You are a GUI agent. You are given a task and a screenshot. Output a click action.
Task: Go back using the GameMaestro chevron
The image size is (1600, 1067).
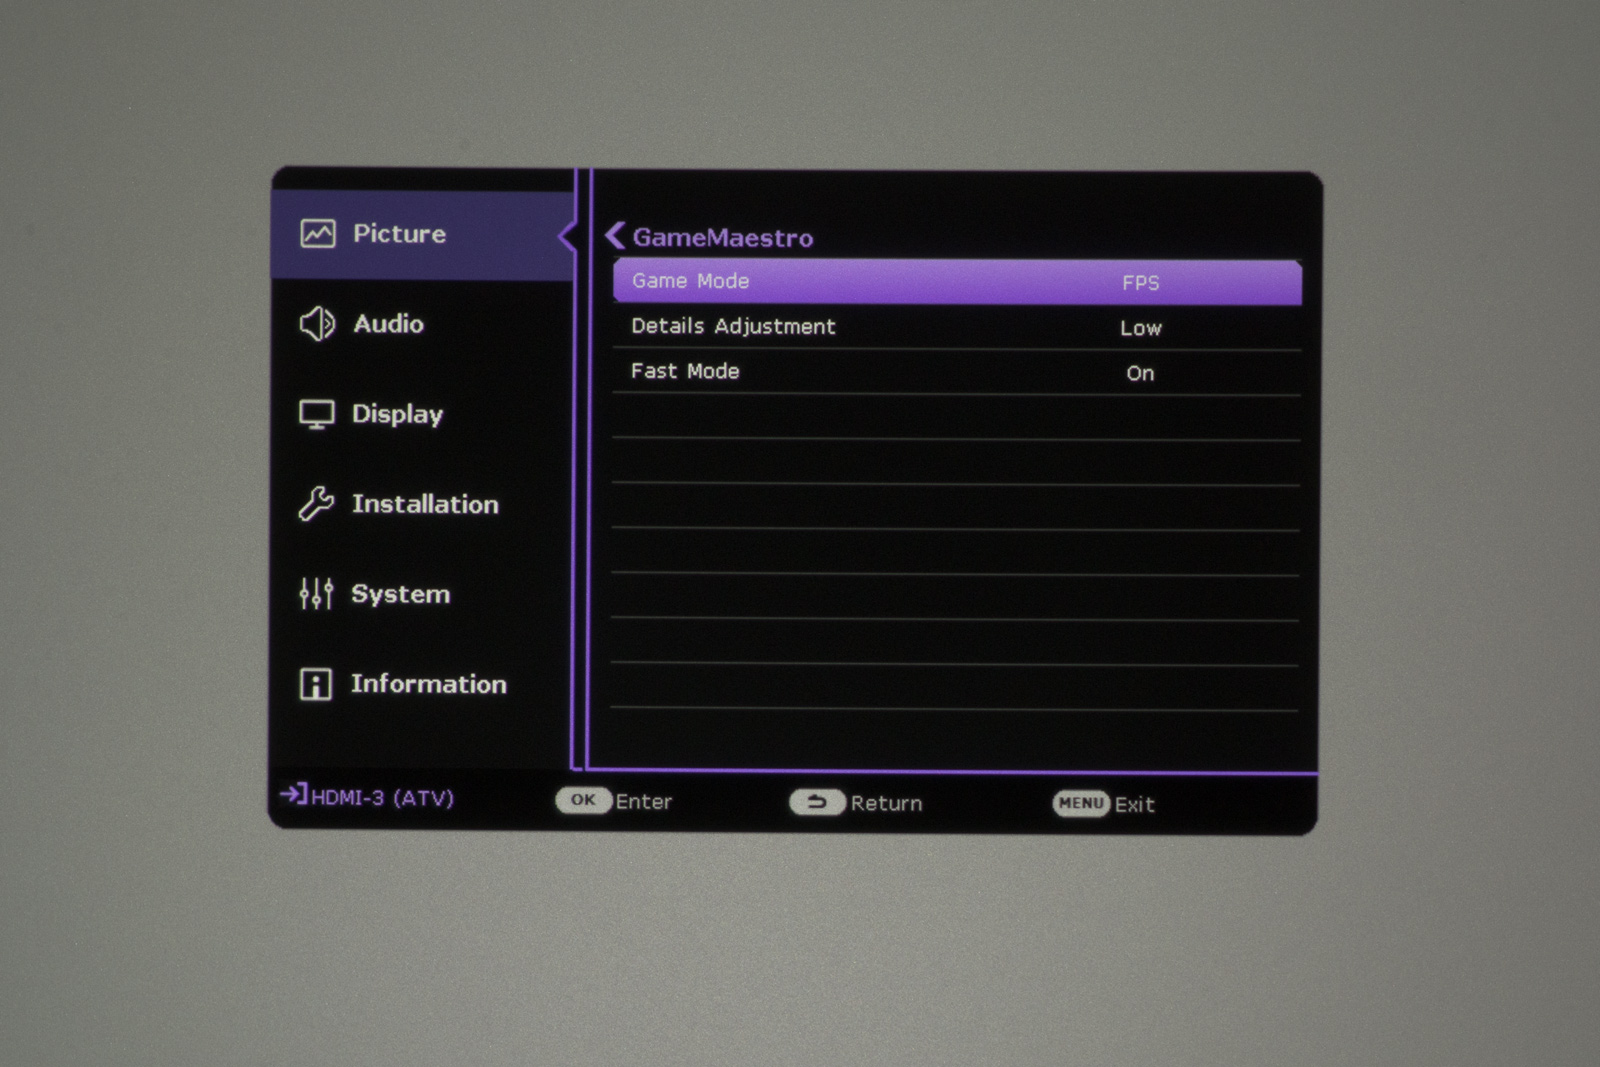(615, 236)
